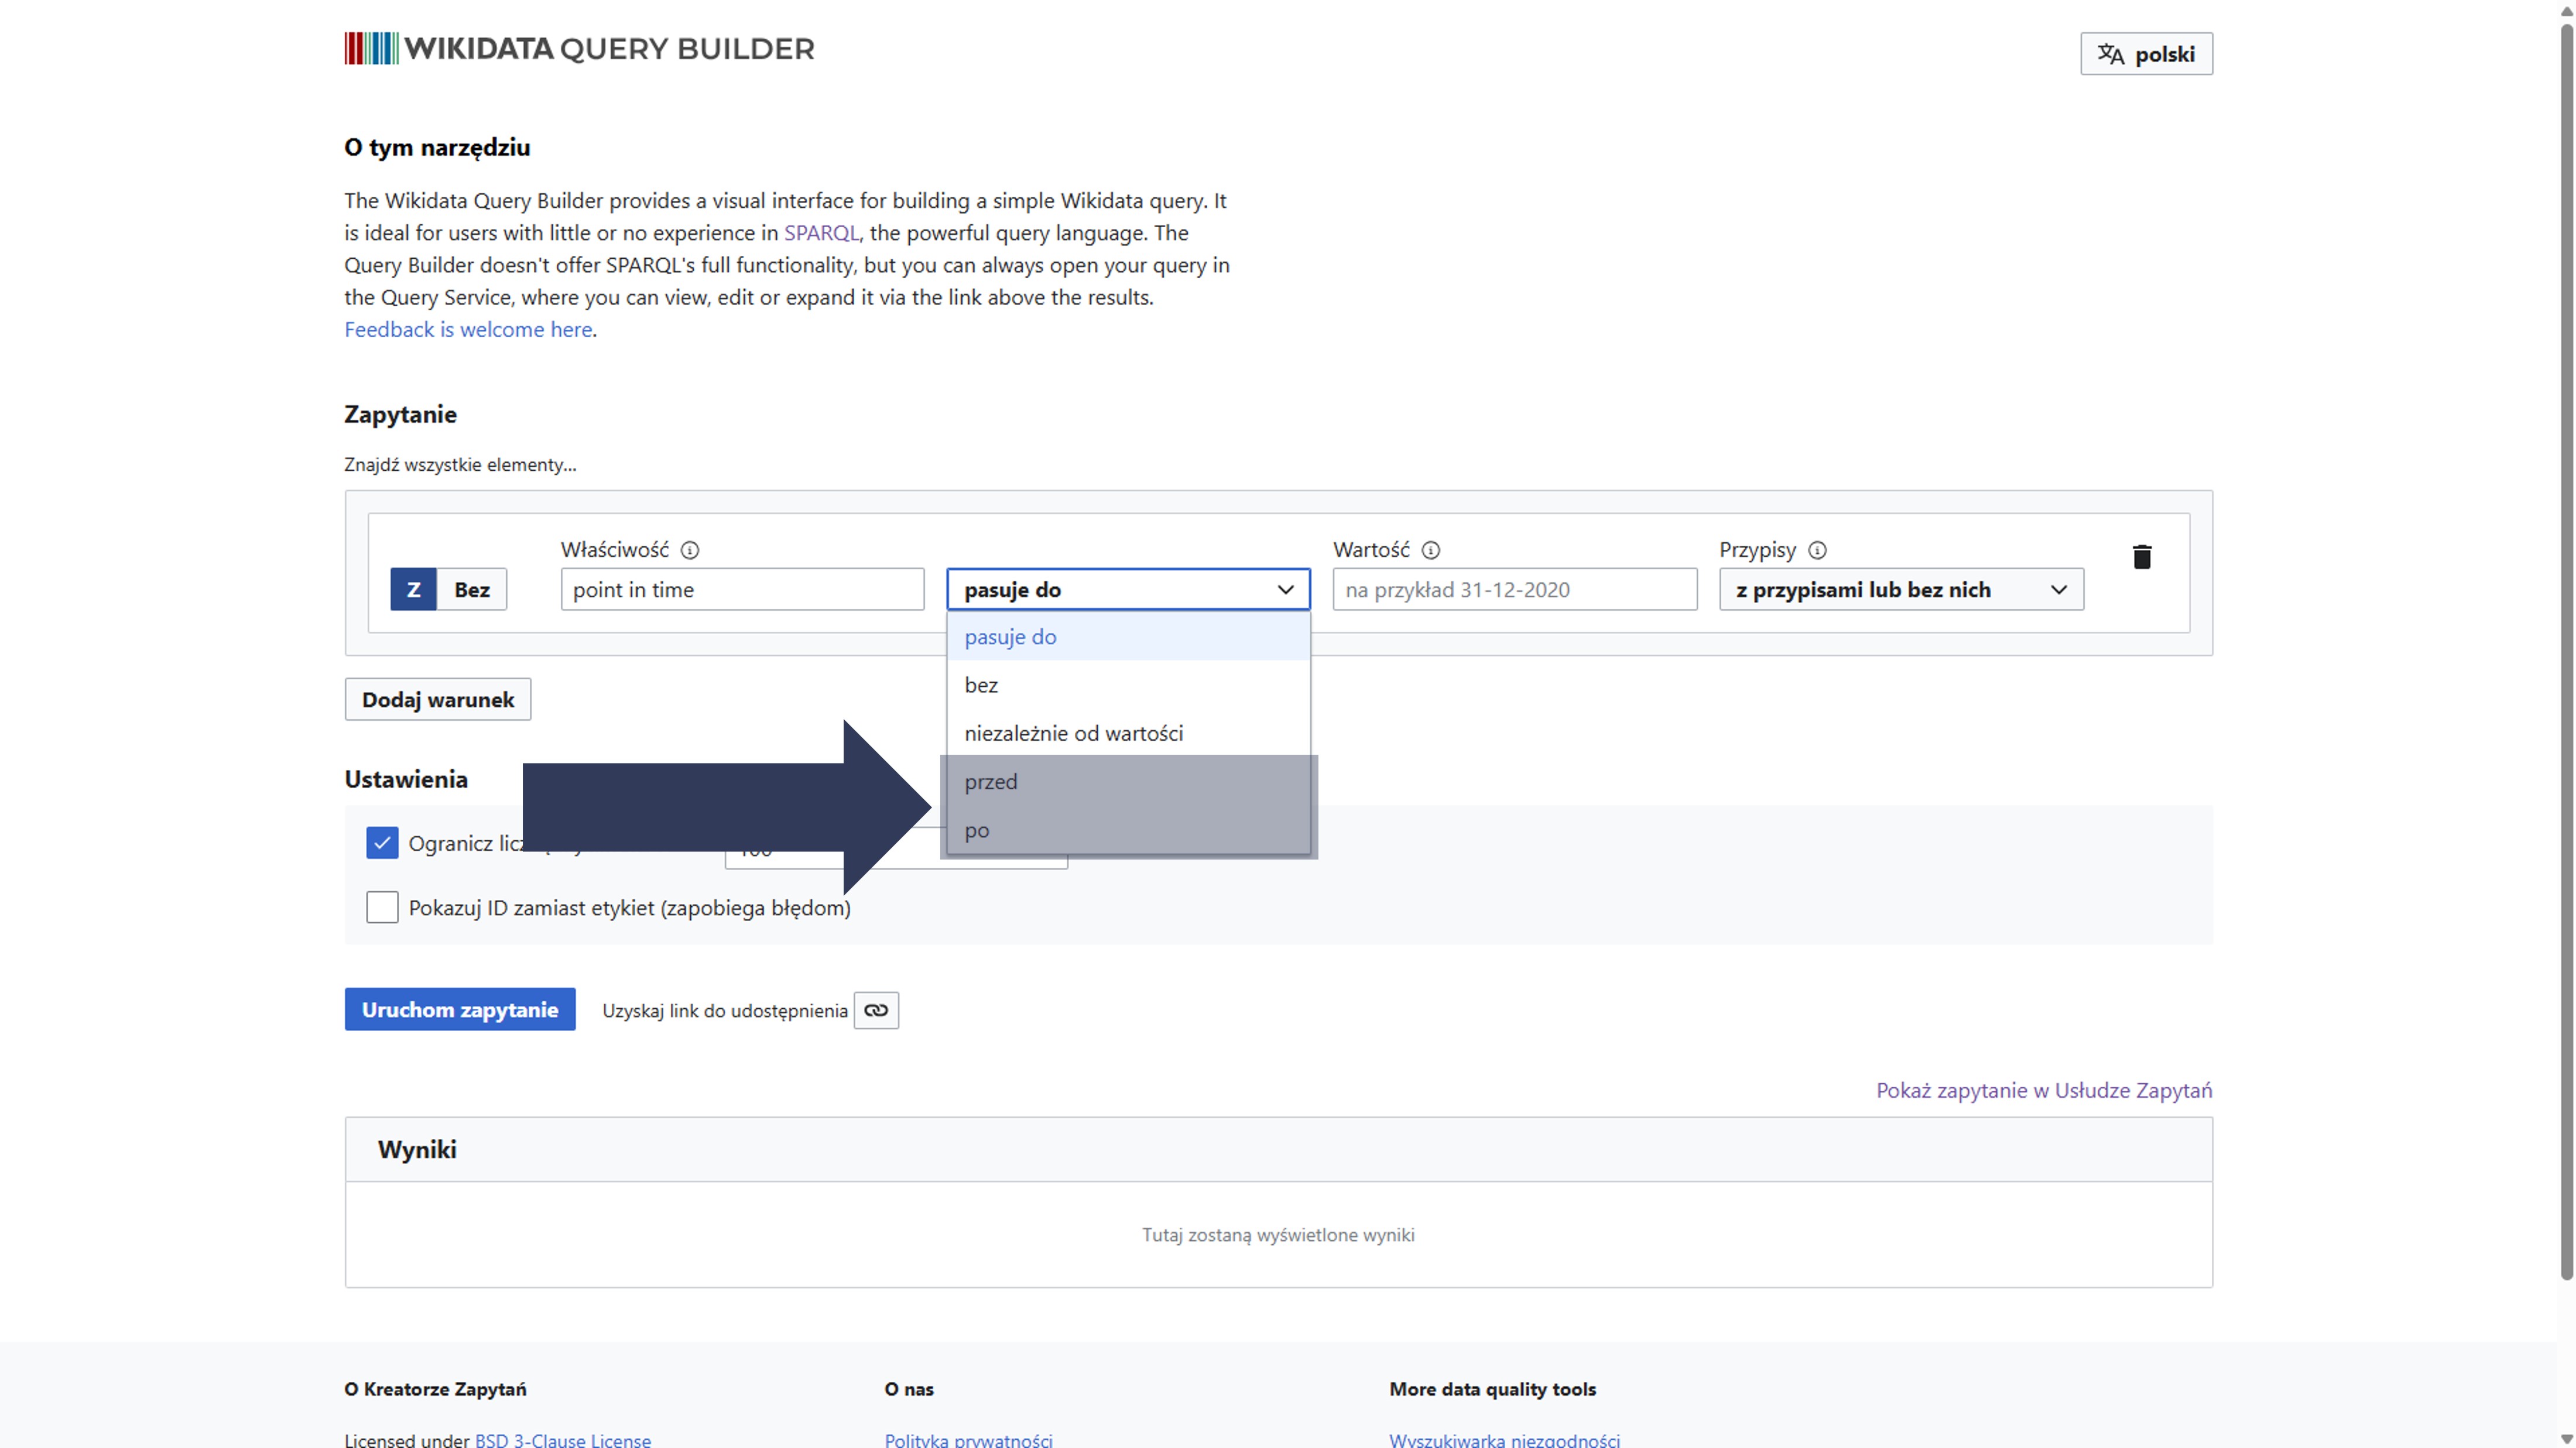Select the Z toggle option
Viewport: 2576px width, 1448px height.
point(413,590)
